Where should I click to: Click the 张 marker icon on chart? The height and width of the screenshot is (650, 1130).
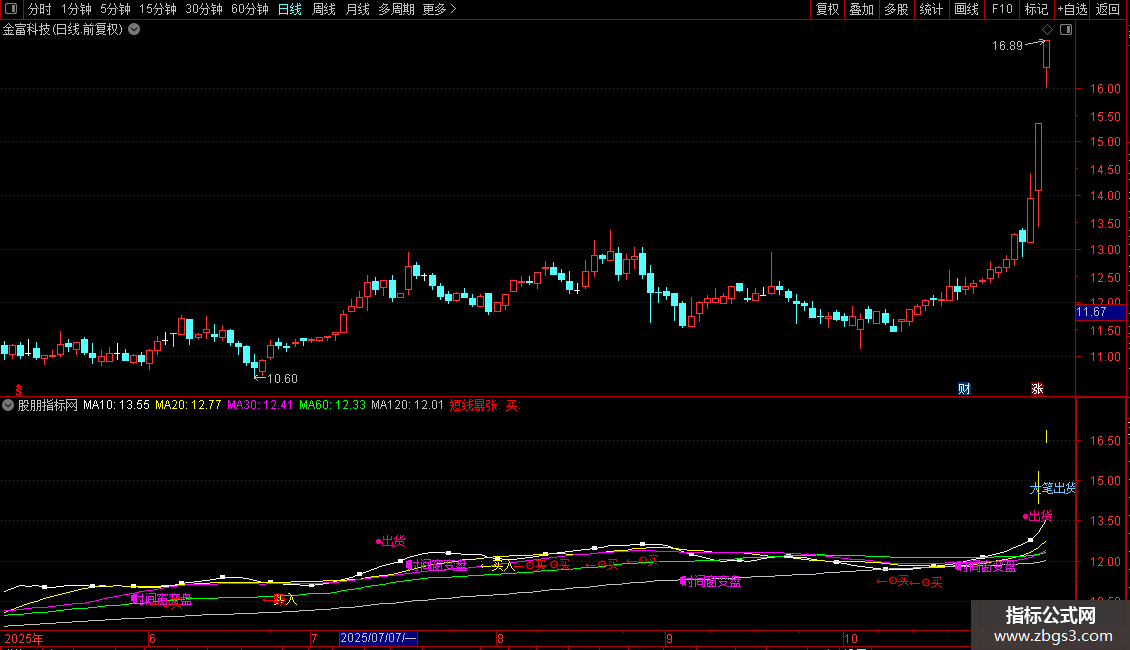coord(1037,388)
